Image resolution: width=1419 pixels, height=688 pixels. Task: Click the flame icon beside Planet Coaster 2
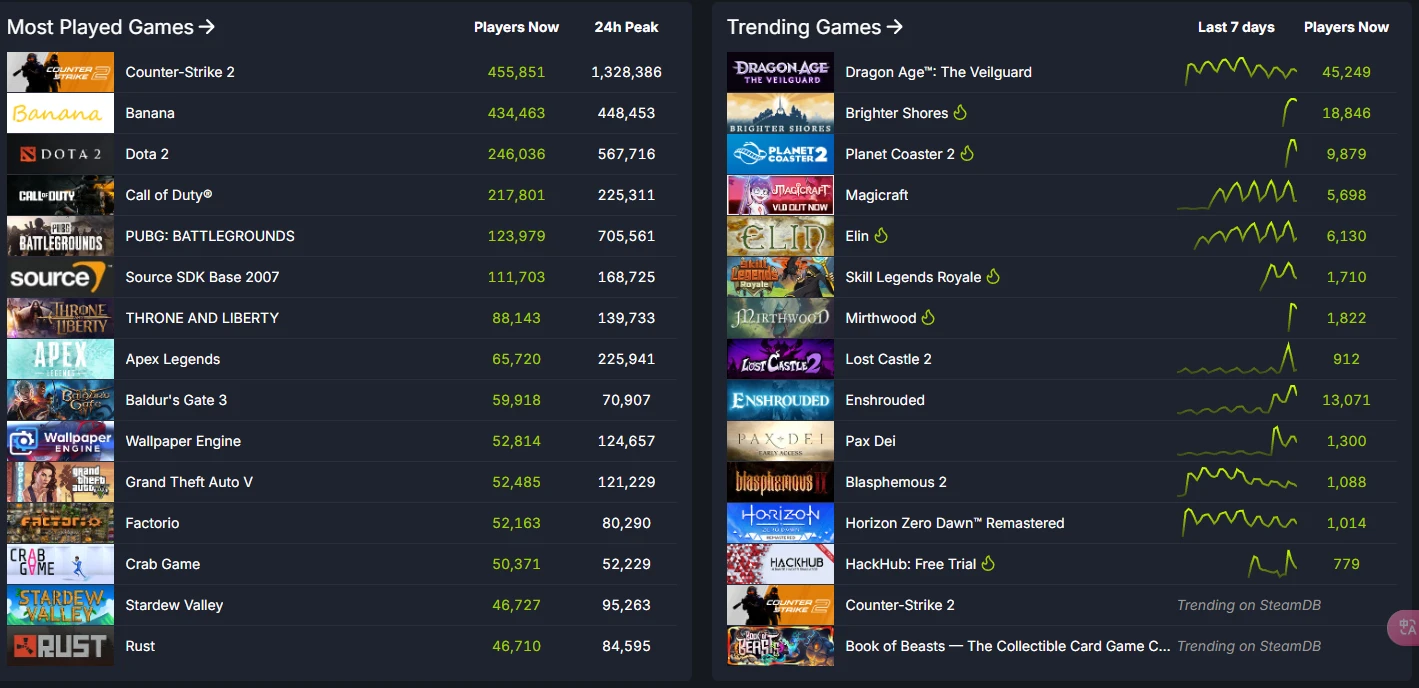coord(967,154)
